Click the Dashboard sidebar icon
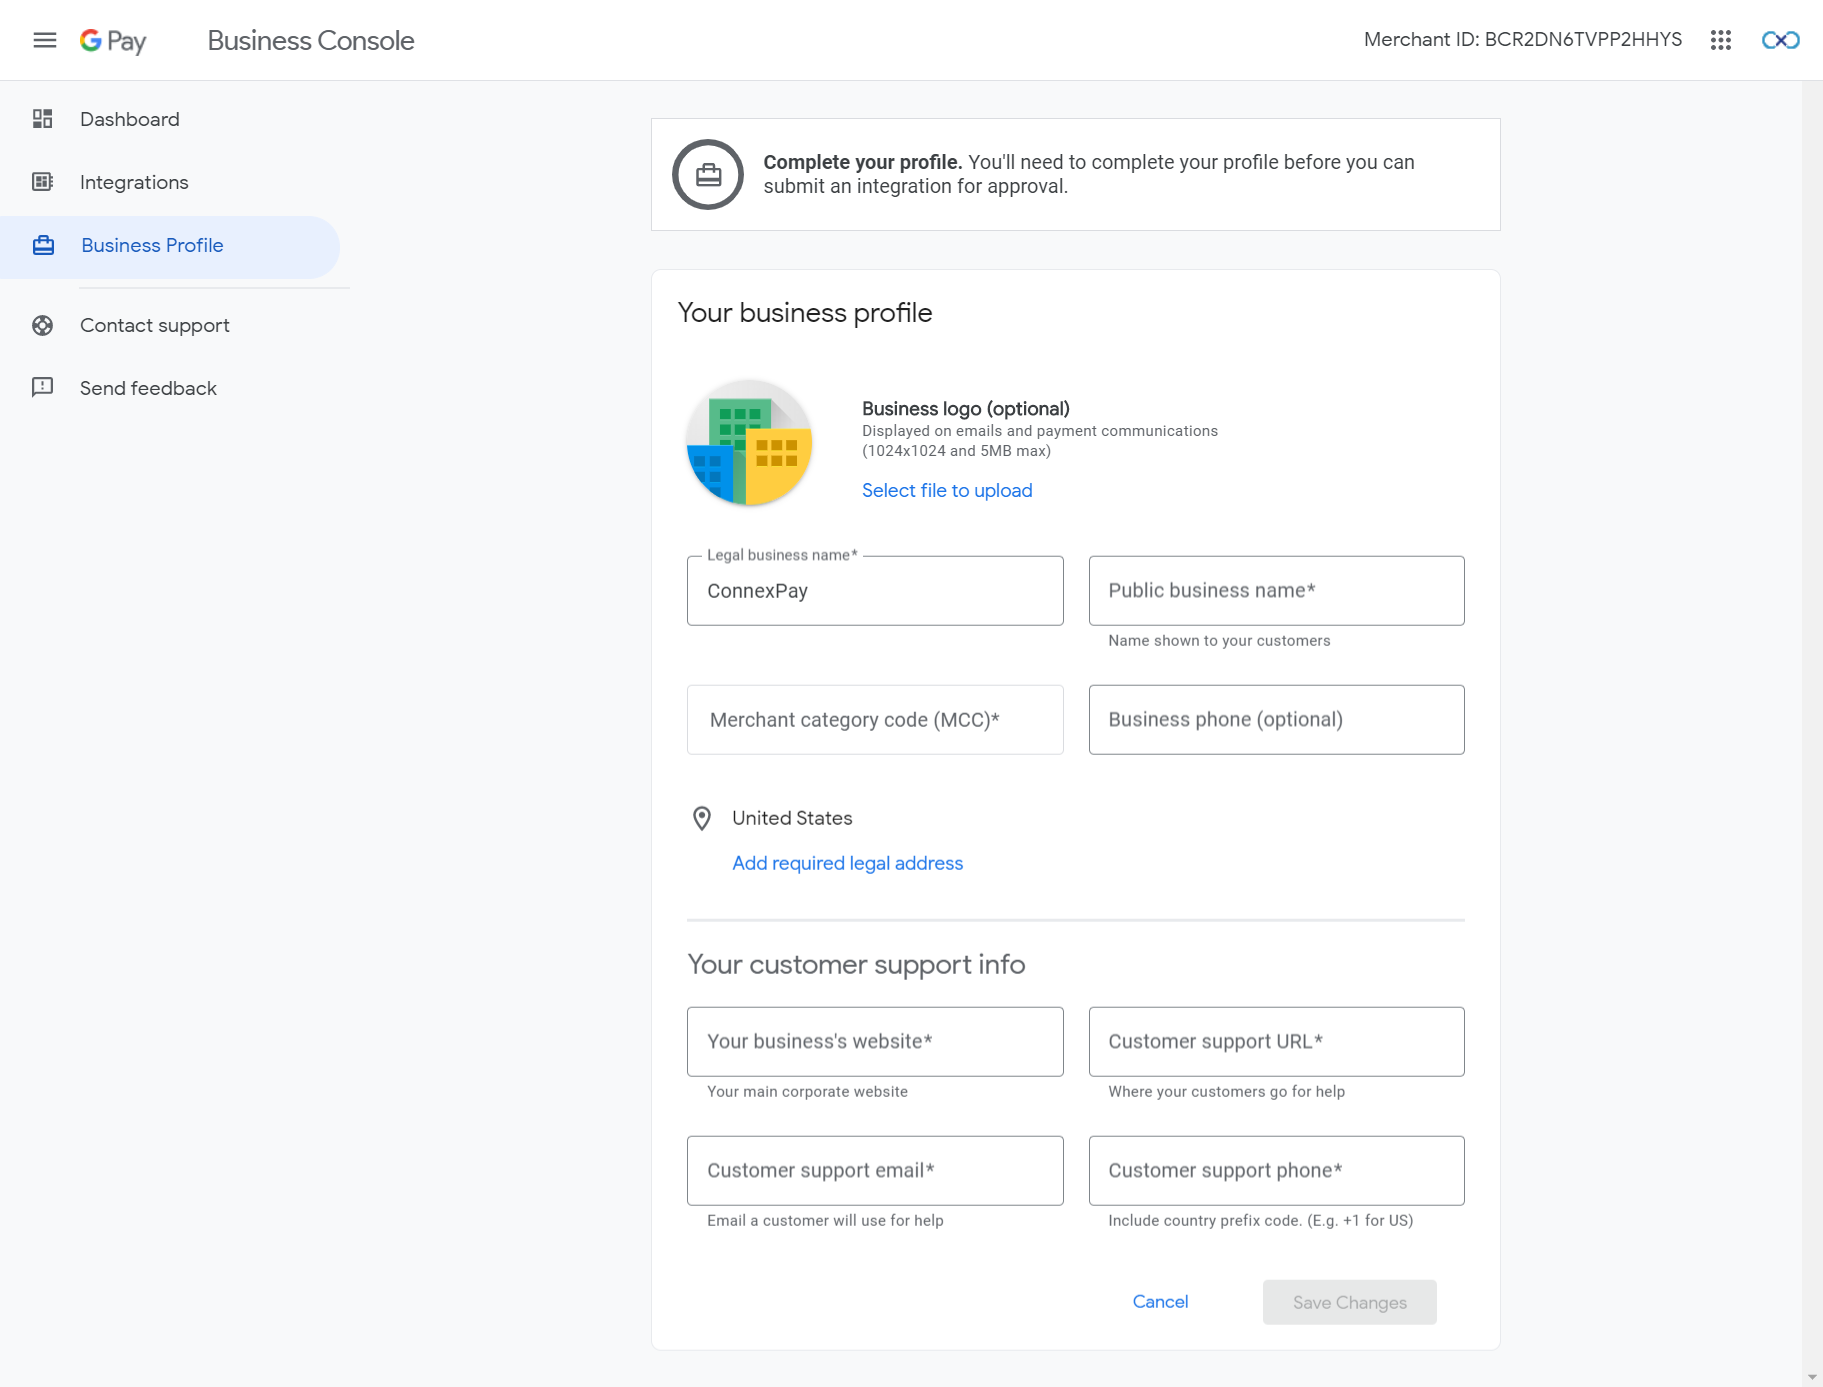Viewport: 1823px width, 1387px height. click(x=42, y=119)
